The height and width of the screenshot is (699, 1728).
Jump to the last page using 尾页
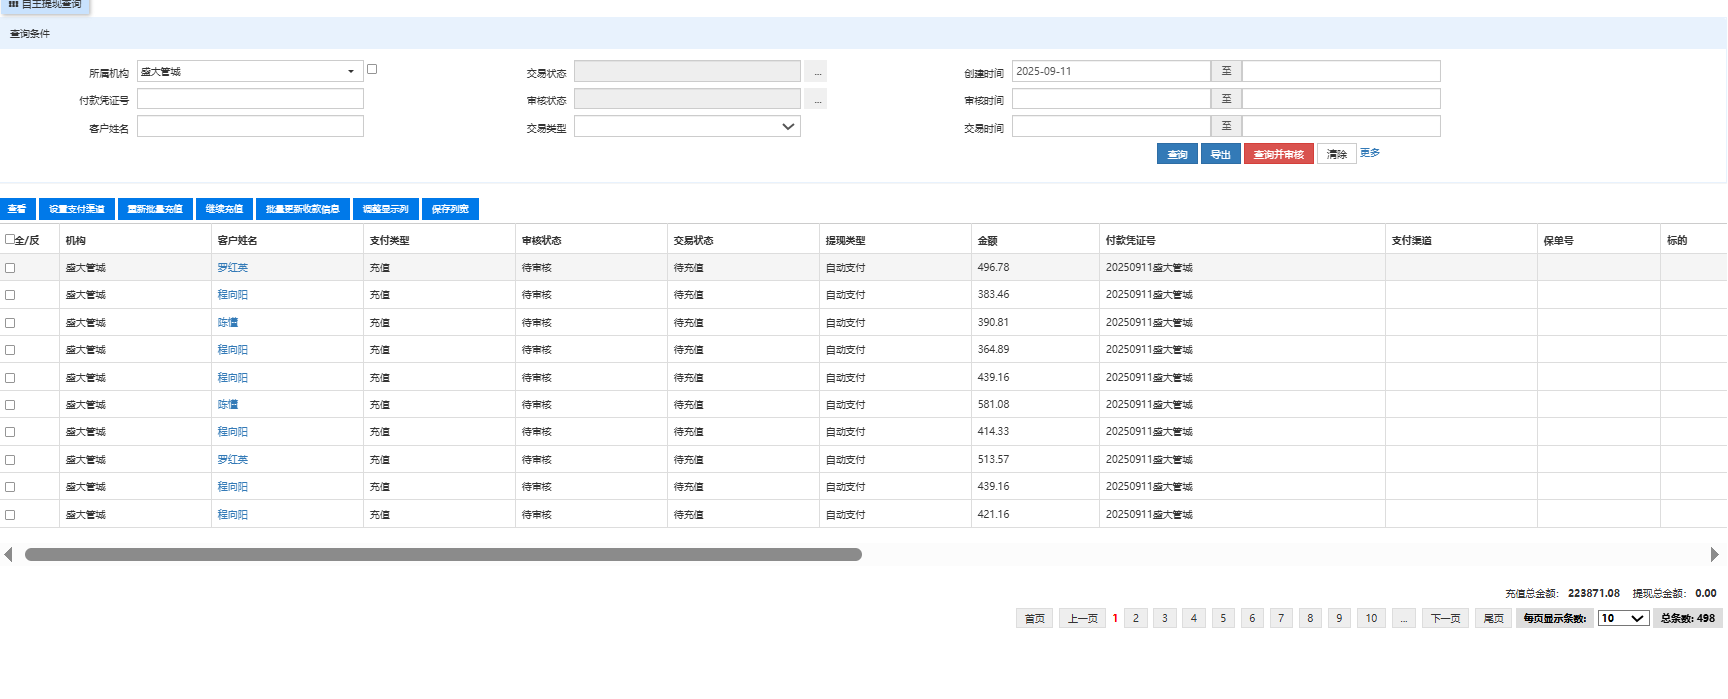coord(1493,619)
